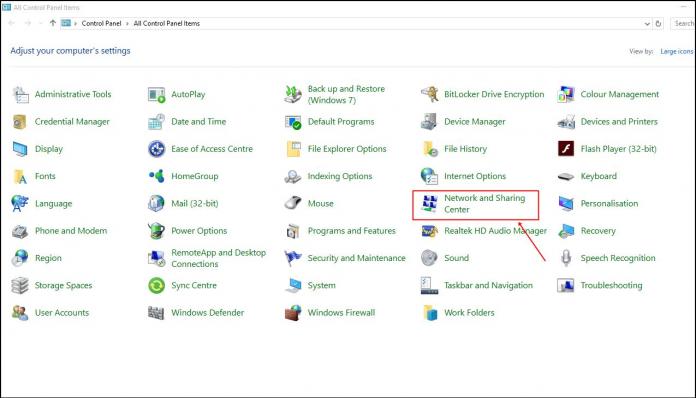Open the Realtek HD Audio Manager link

pos(495,231)
